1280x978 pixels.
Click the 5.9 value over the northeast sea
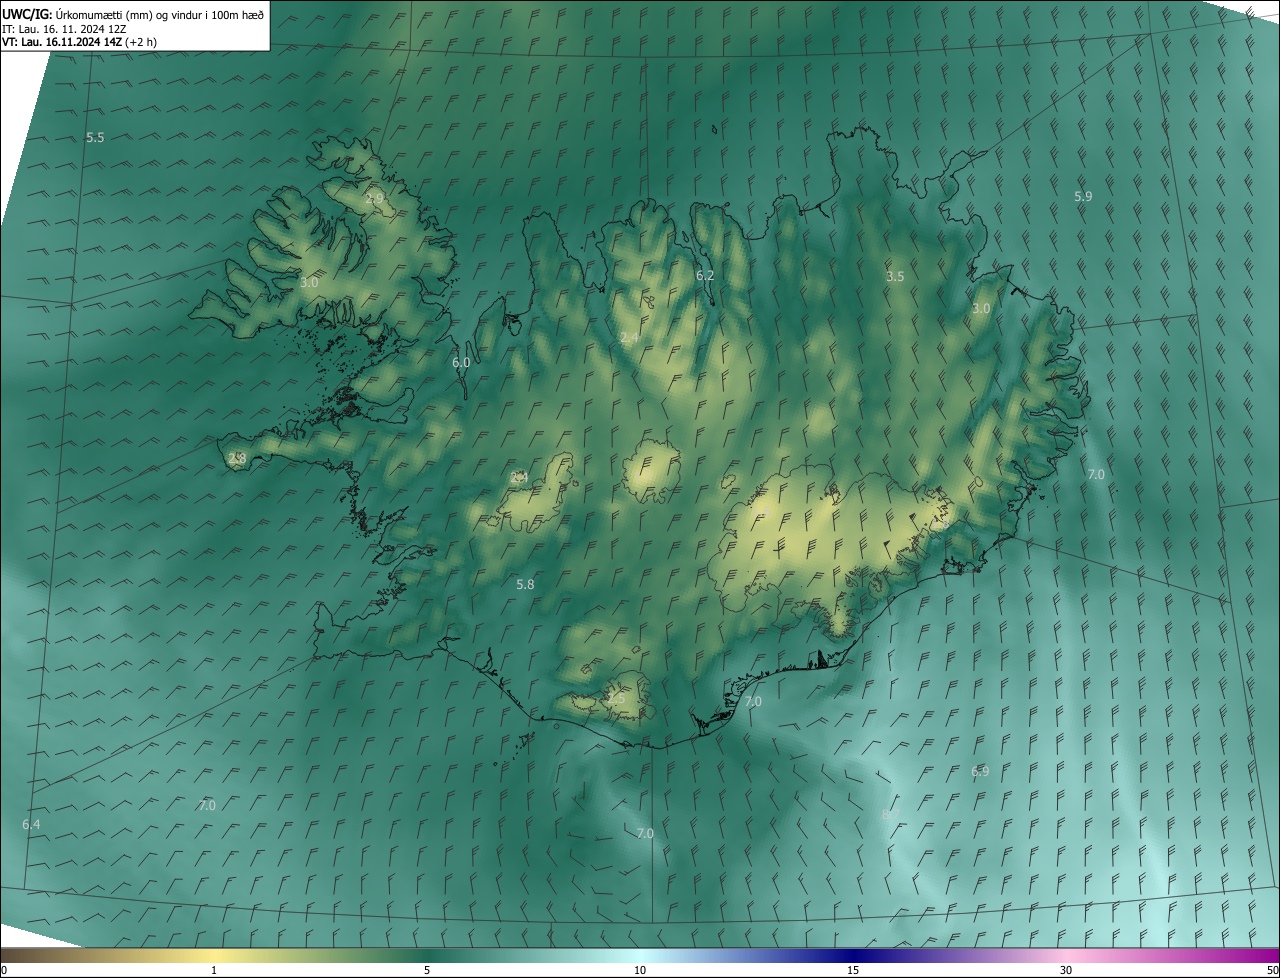1083,197
